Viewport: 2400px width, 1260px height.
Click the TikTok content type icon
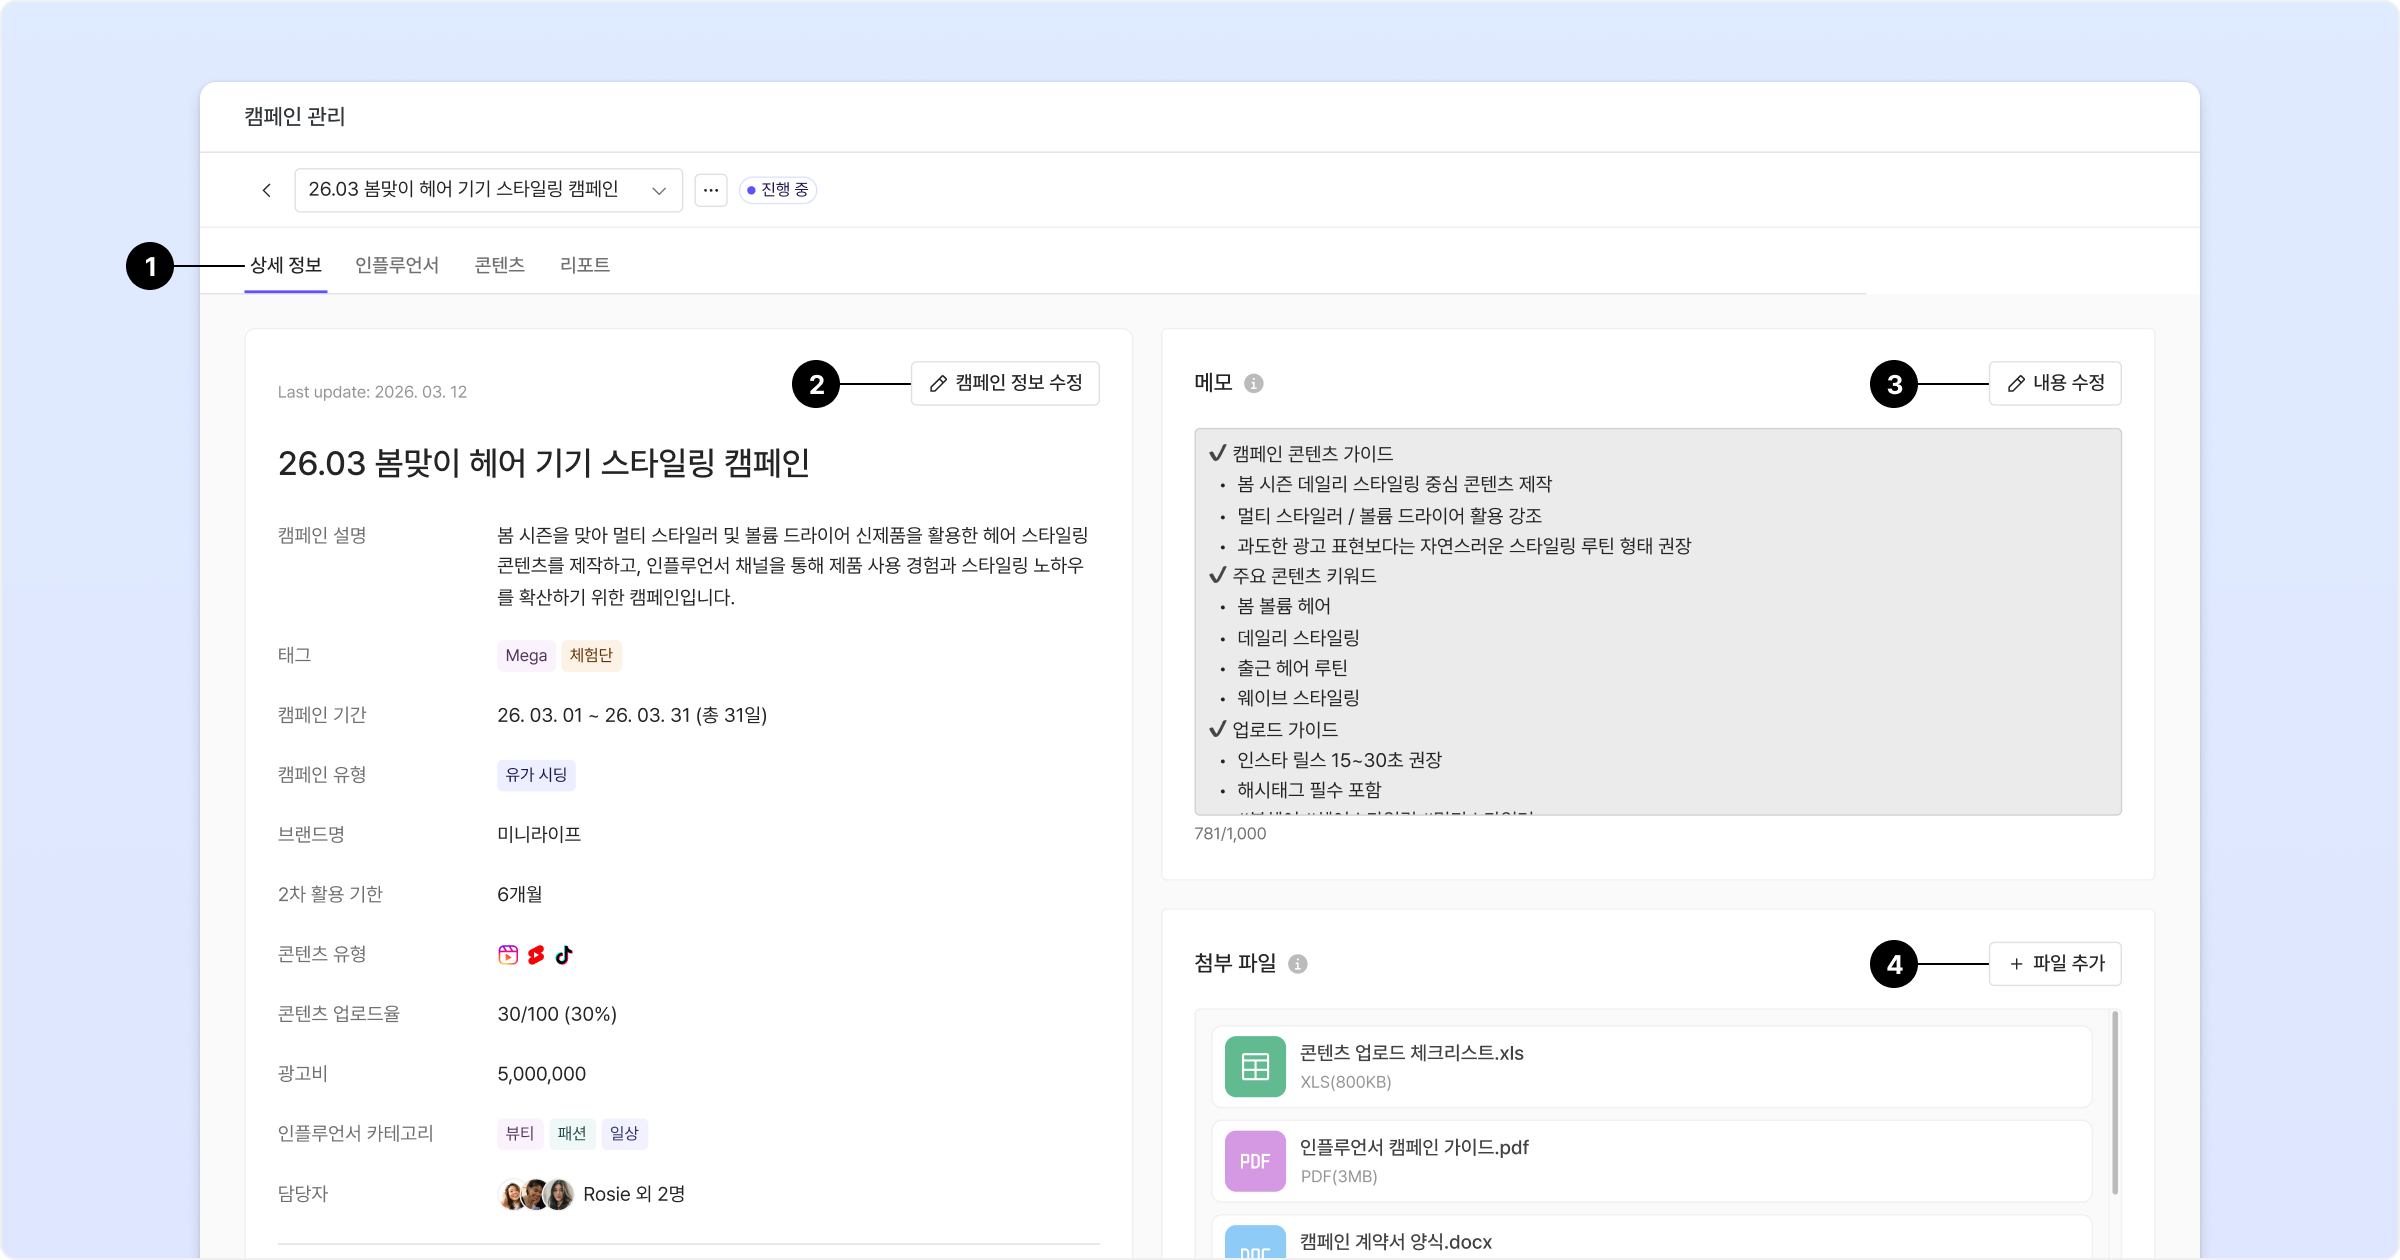coord(564,955)
